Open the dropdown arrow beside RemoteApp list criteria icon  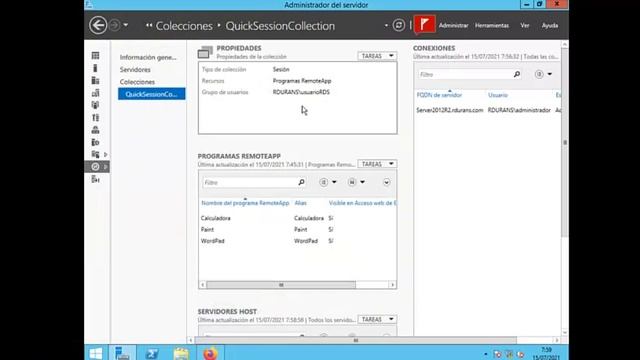(x=334, y=182)
